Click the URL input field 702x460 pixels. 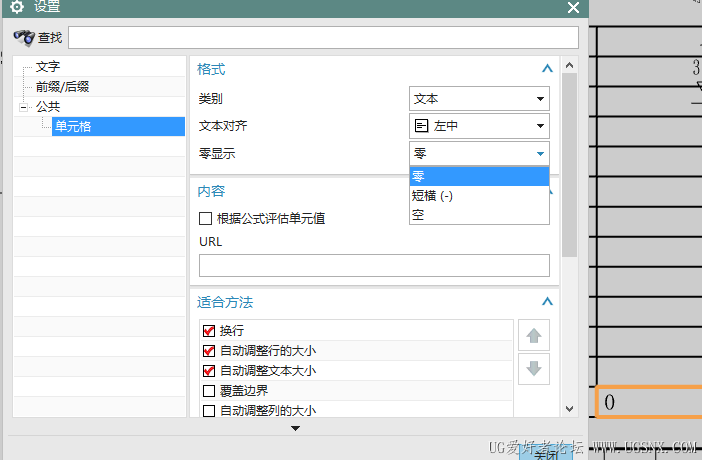374,266
